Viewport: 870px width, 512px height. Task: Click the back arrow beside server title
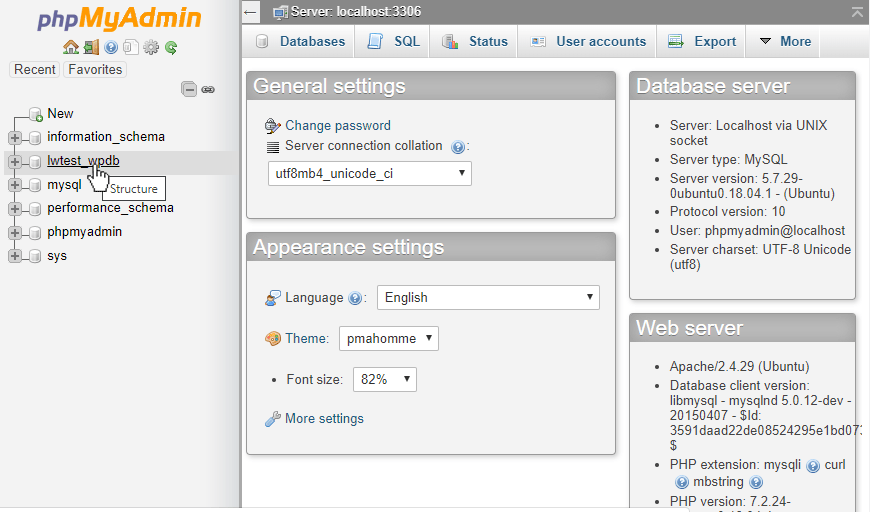point(251,12)
